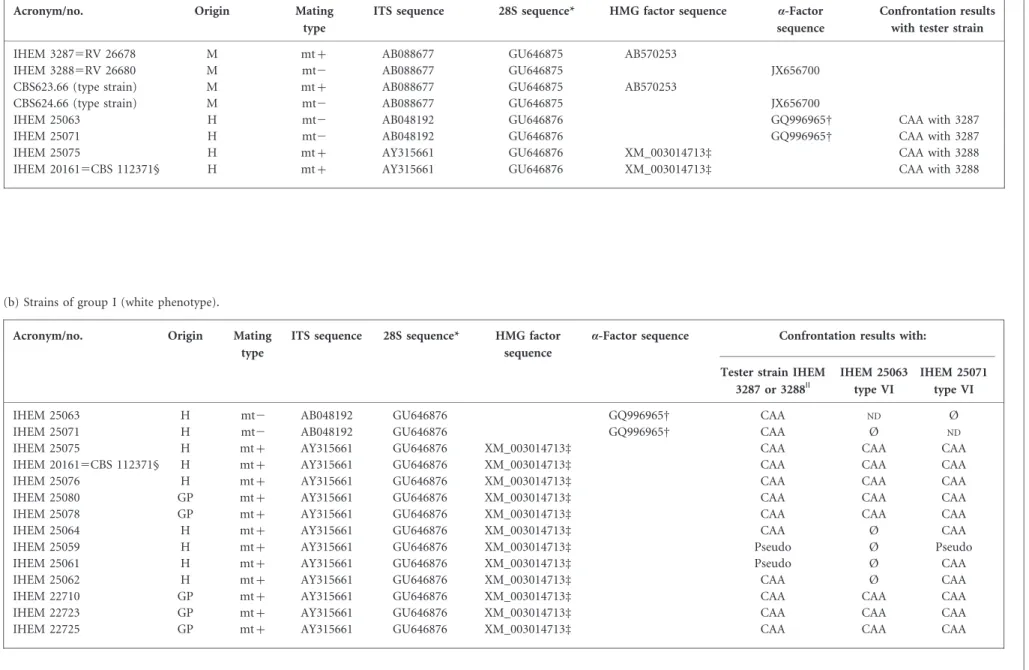Select the 'IHEM 3287=RV 26678' row label

74,54
